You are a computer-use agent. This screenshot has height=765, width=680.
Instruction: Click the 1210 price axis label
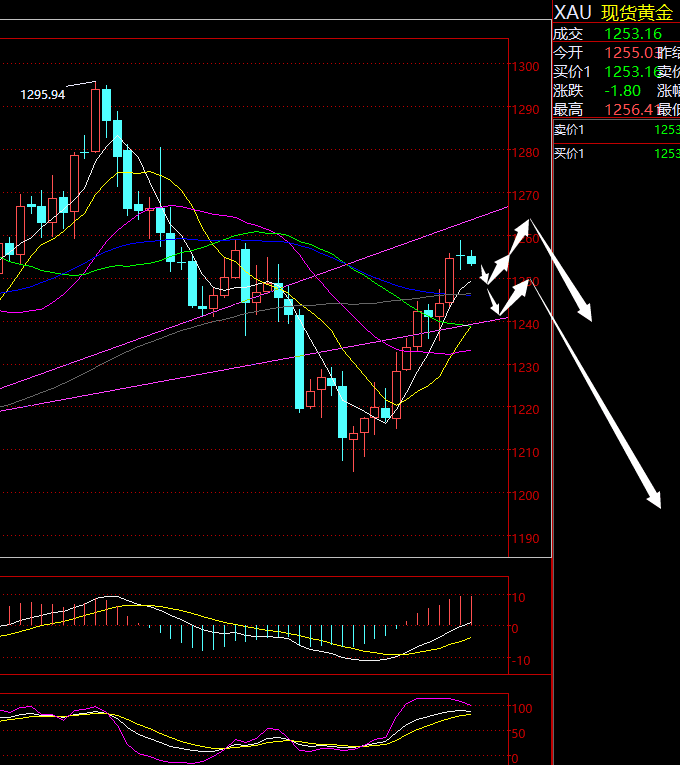pyautogui.click(x=525, y=453)
